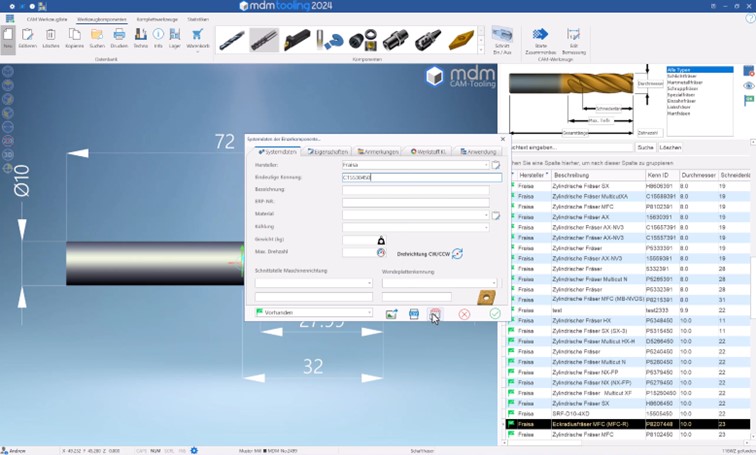Open Schnittstelle Maschinenrichtung dropdown

click(x=369, y=283)
